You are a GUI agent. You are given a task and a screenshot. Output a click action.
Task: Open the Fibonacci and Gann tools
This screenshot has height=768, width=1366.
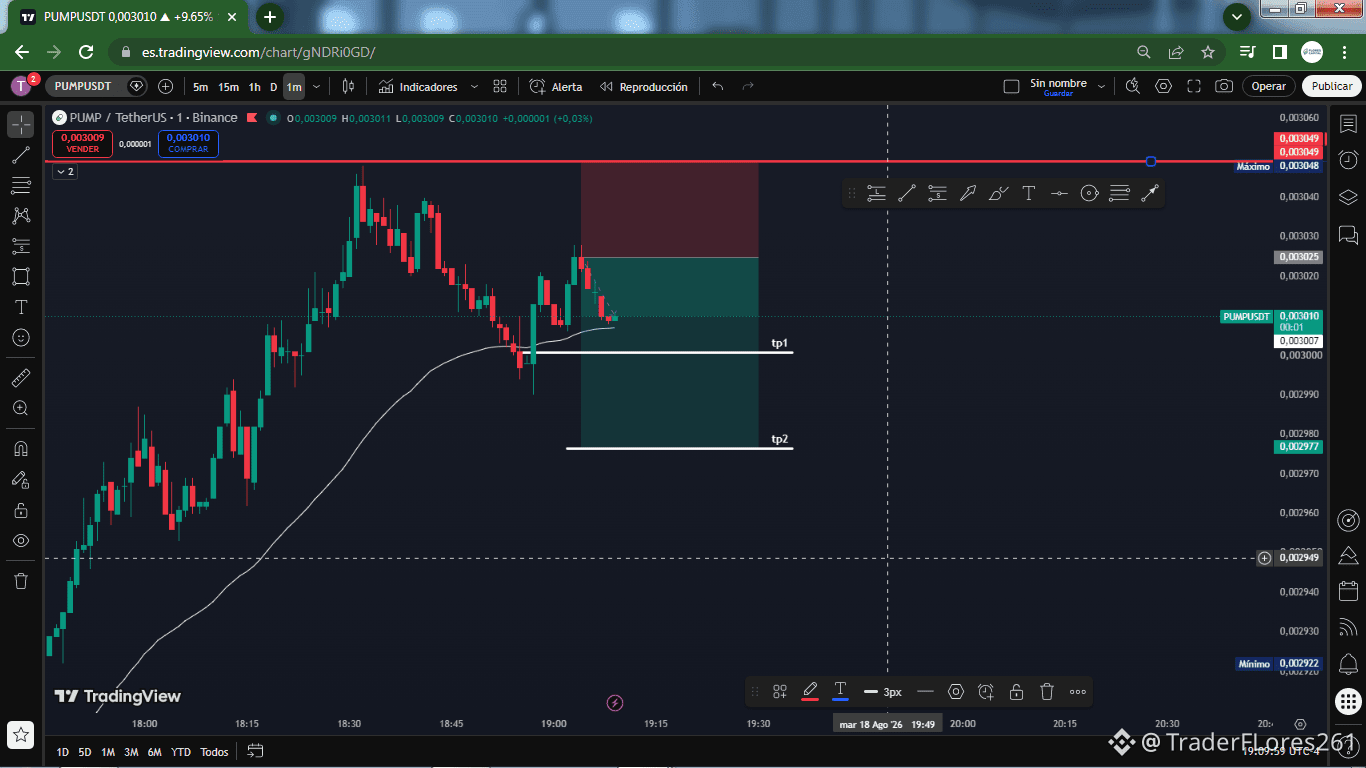[x=21, y=185]
